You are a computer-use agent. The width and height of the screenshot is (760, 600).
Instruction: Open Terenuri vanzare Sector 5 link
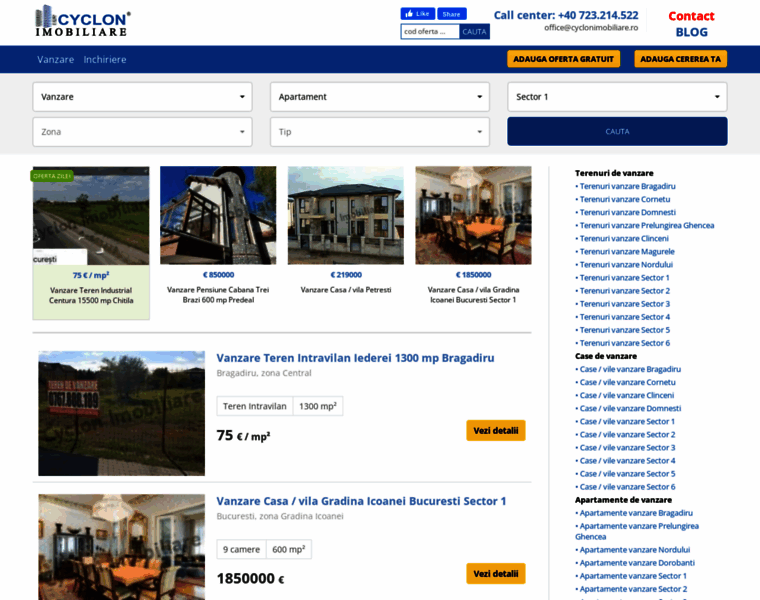[x=623, y=330]
